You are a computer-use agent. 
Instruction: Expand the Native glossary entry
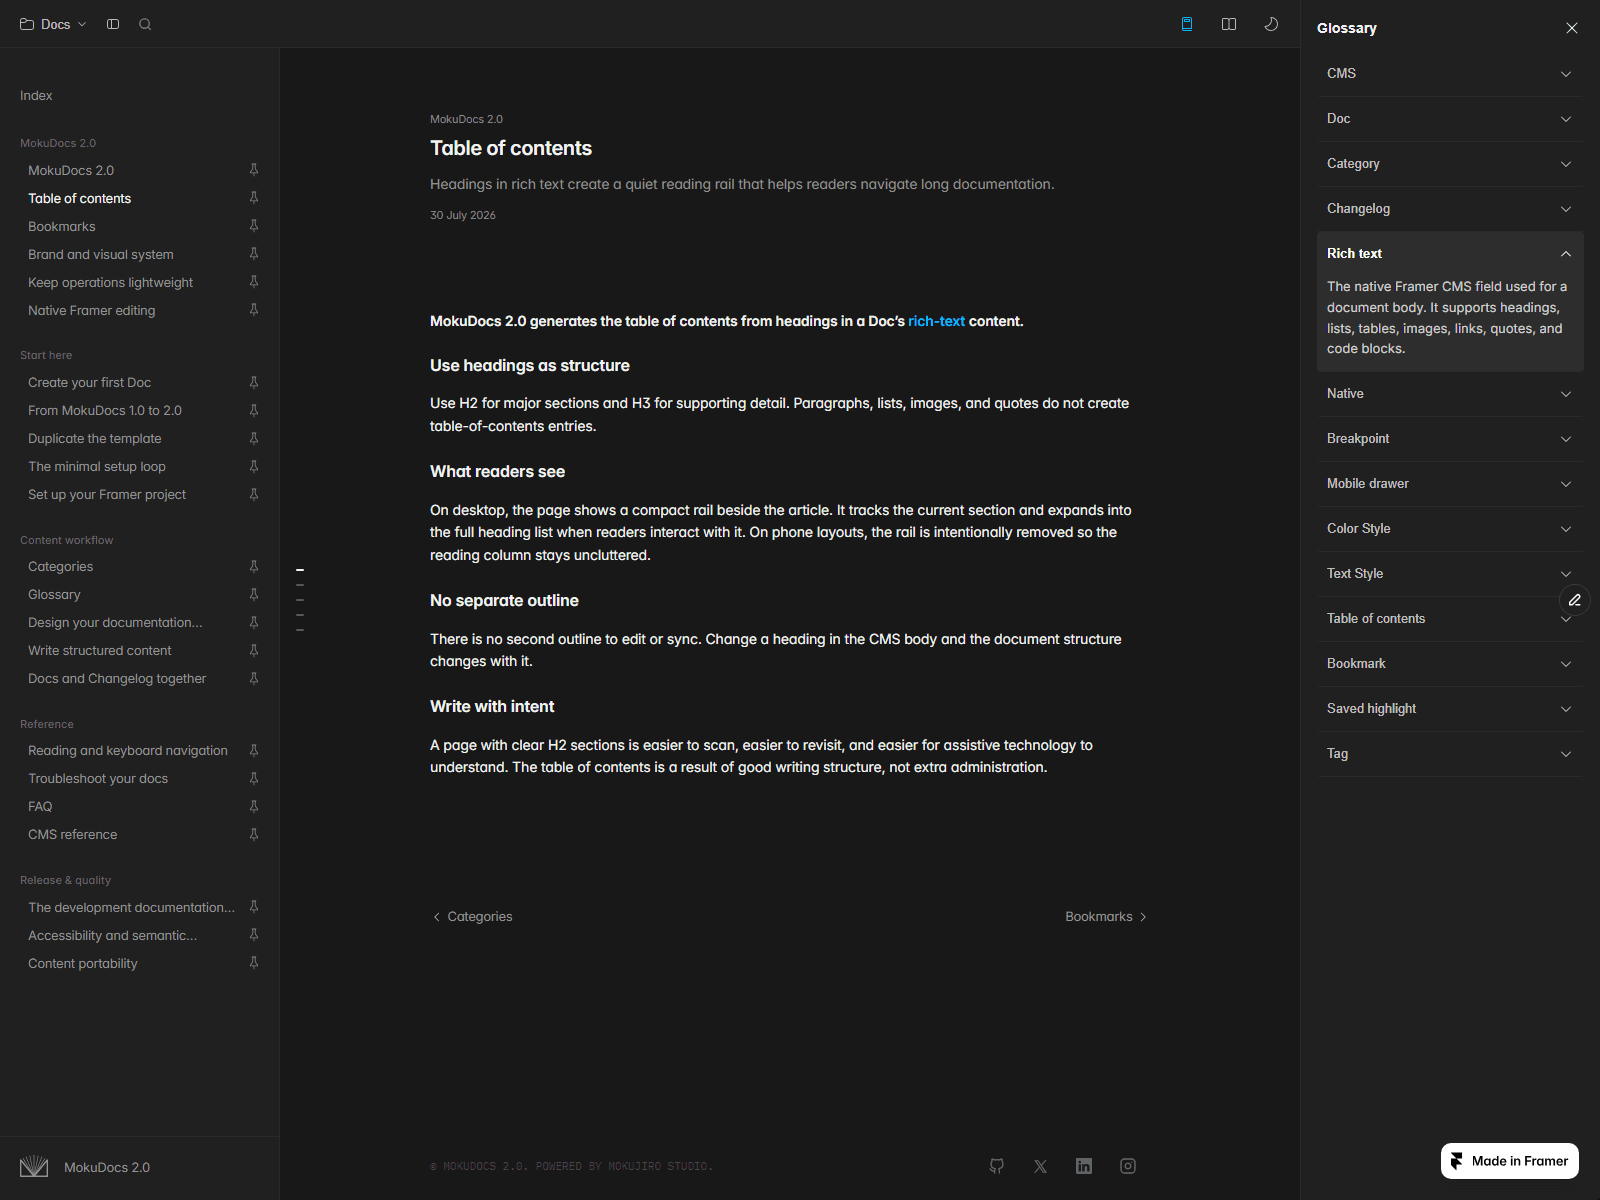1450,394
